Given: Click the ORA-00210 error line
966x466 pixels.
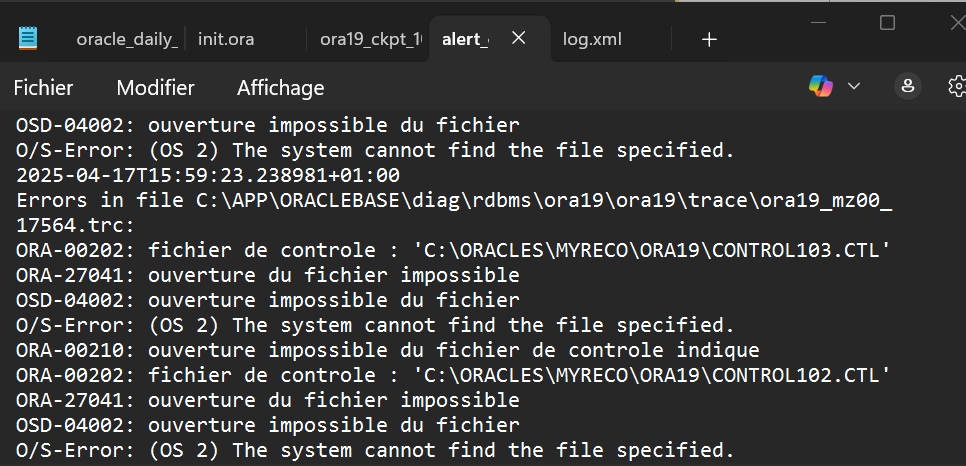Looking at the screenshot, I should pyautogui.click(x=388, y=350).
